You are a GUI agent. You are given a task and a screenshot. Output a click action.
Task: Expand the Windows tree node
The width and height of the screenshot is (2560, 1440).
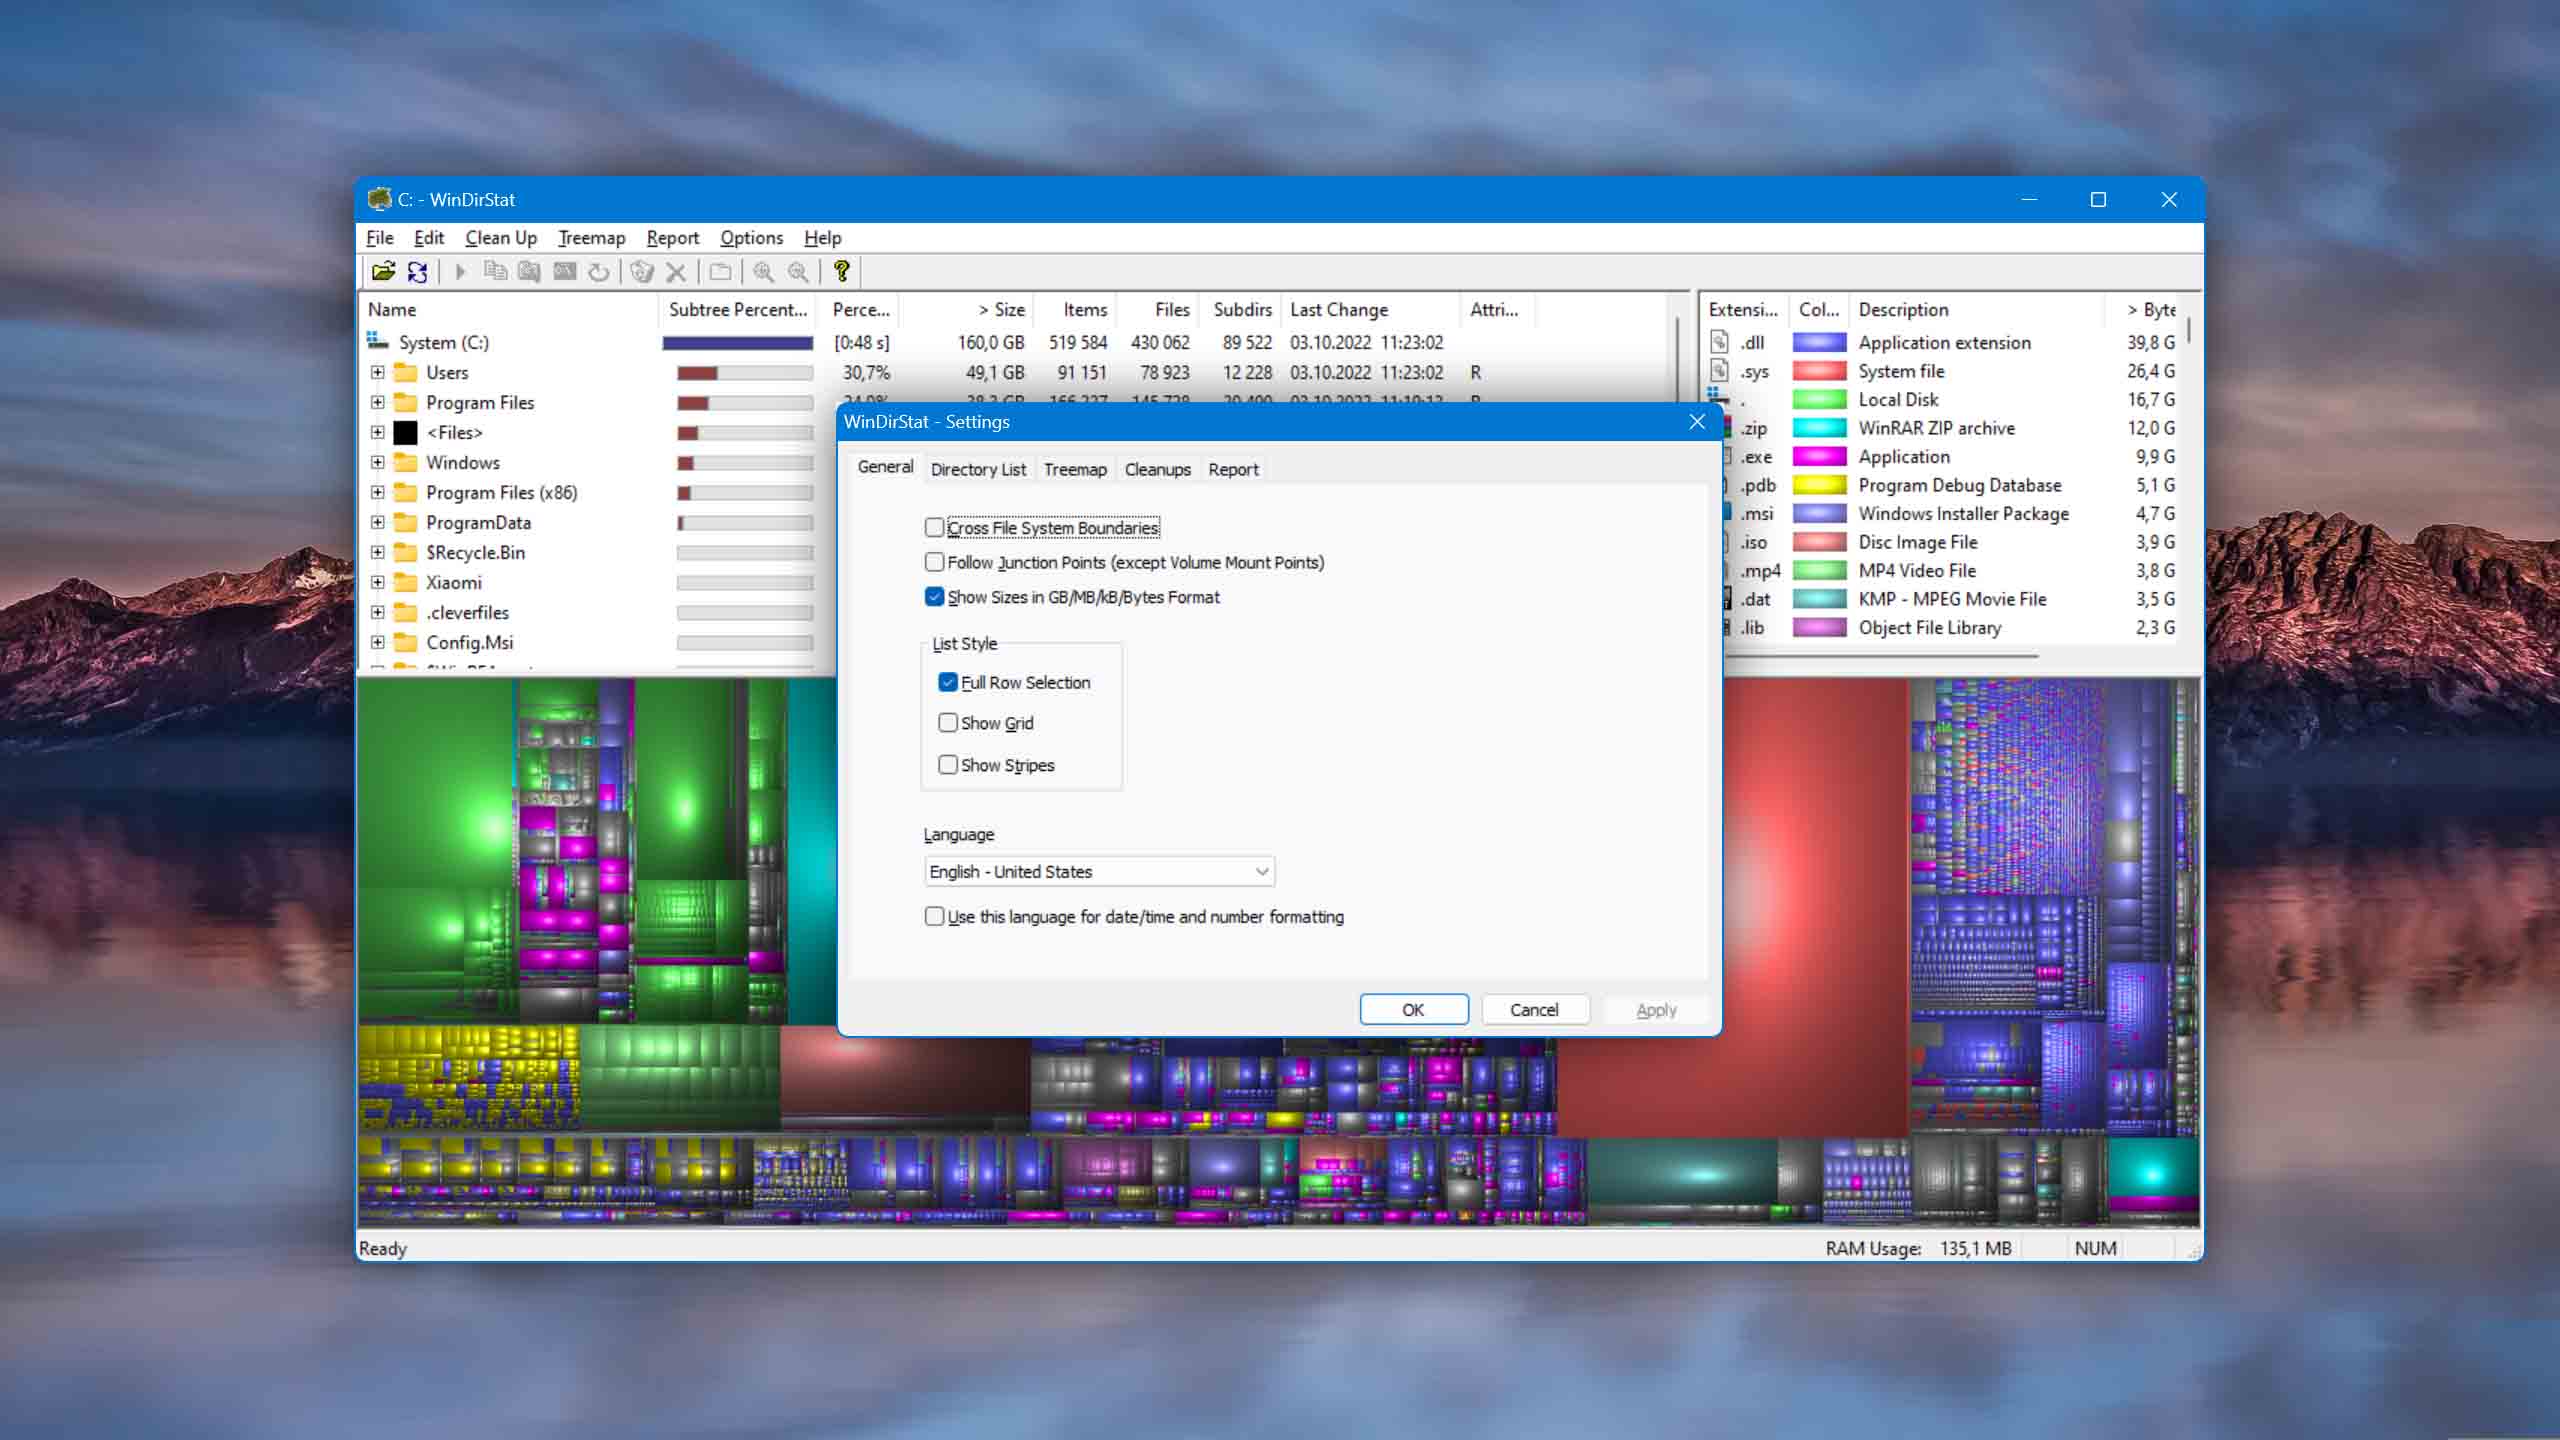pyautogui.click(x=377, y=462)
